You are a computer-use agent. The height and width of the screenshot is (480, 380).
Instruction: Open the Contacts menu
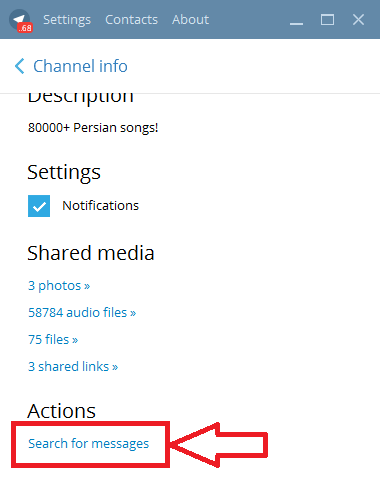131,20
